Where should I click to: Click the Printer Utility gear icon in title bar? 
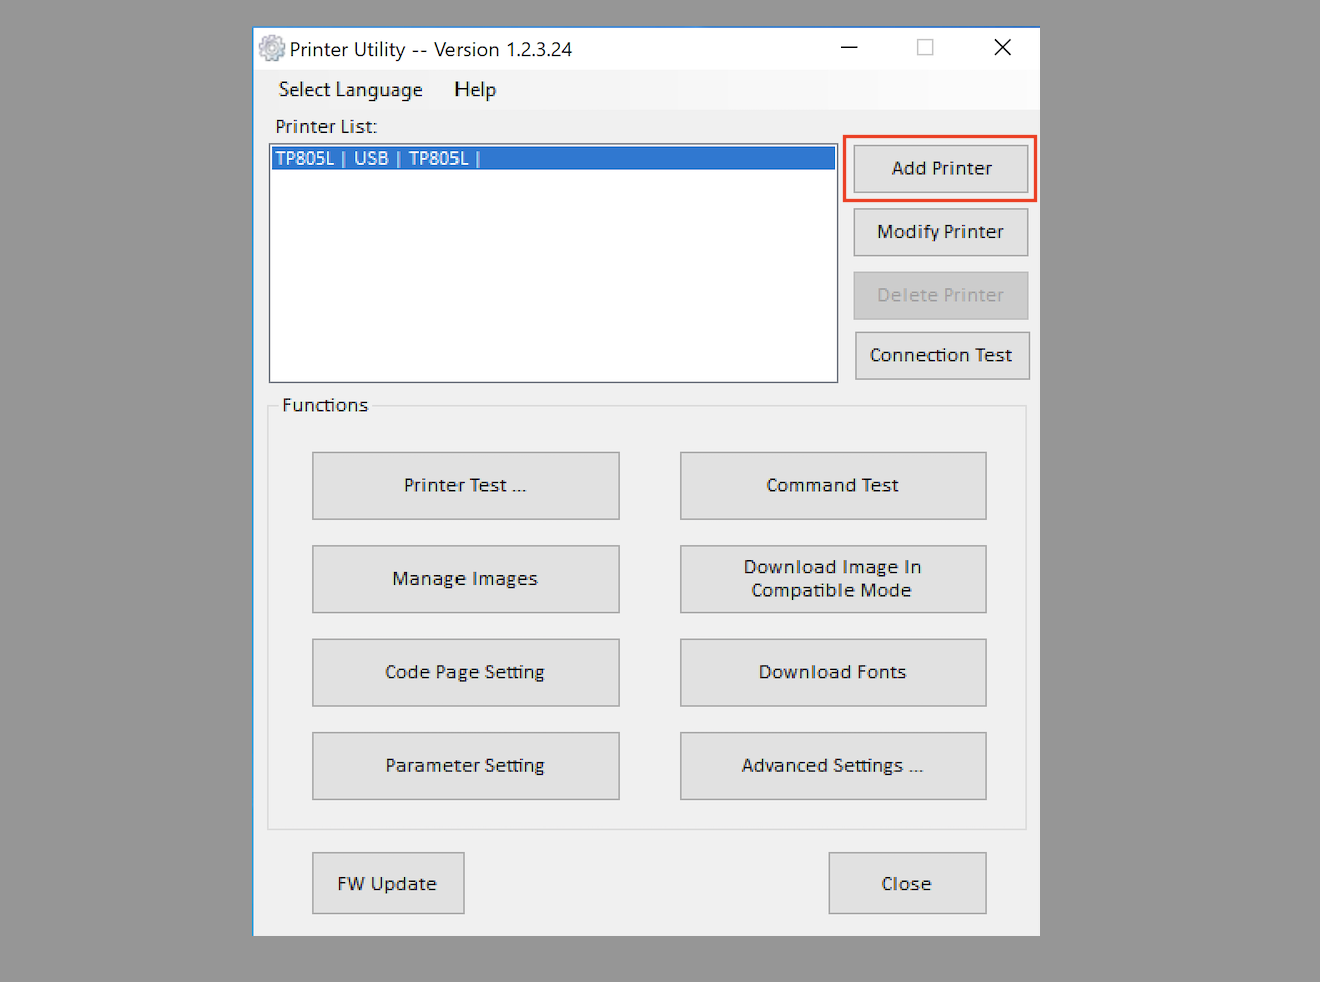[x=271, y=49]
